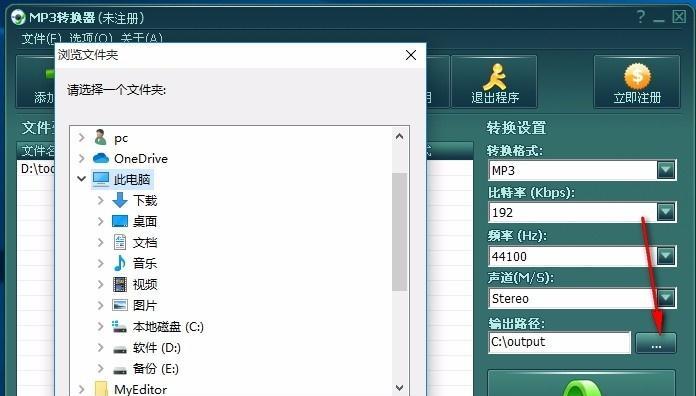Select the MyEditor label in folder tree
The image size is (696, 396).
(140, 389)
